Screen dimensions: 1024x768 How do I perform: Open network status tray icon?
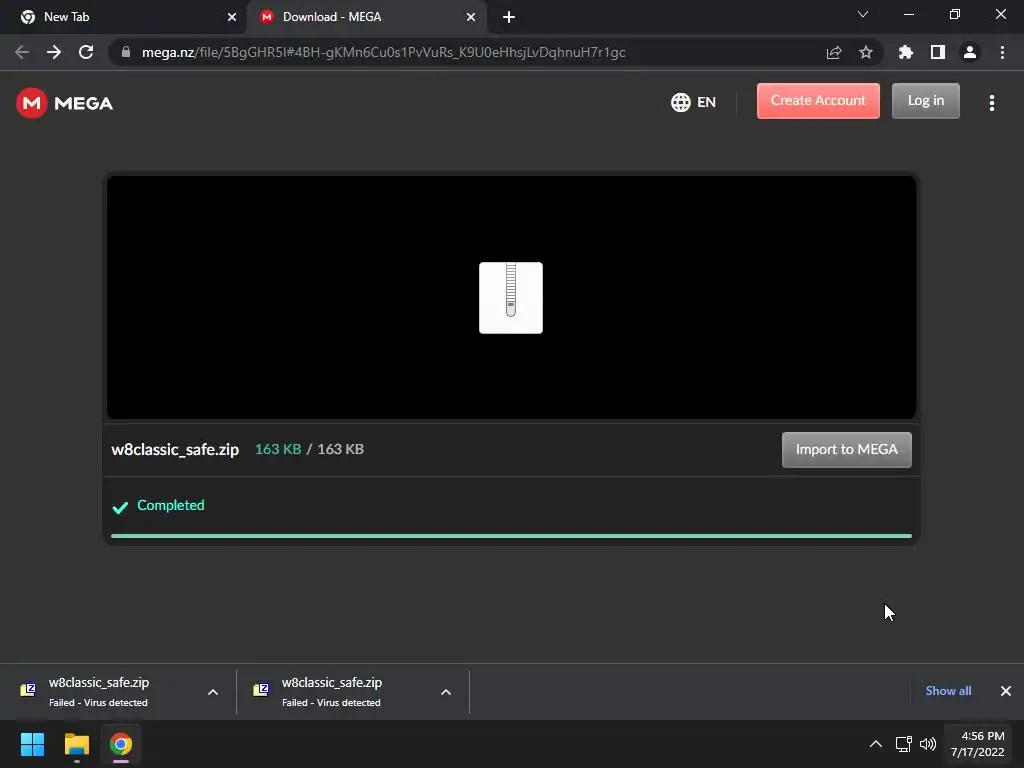pos(904,744)
